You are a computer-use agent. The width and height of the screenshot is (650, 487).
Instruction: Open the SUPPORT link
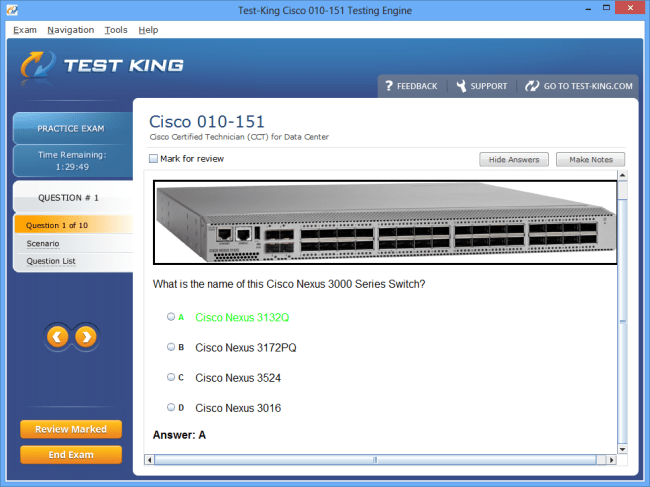(x=488, y=86)
